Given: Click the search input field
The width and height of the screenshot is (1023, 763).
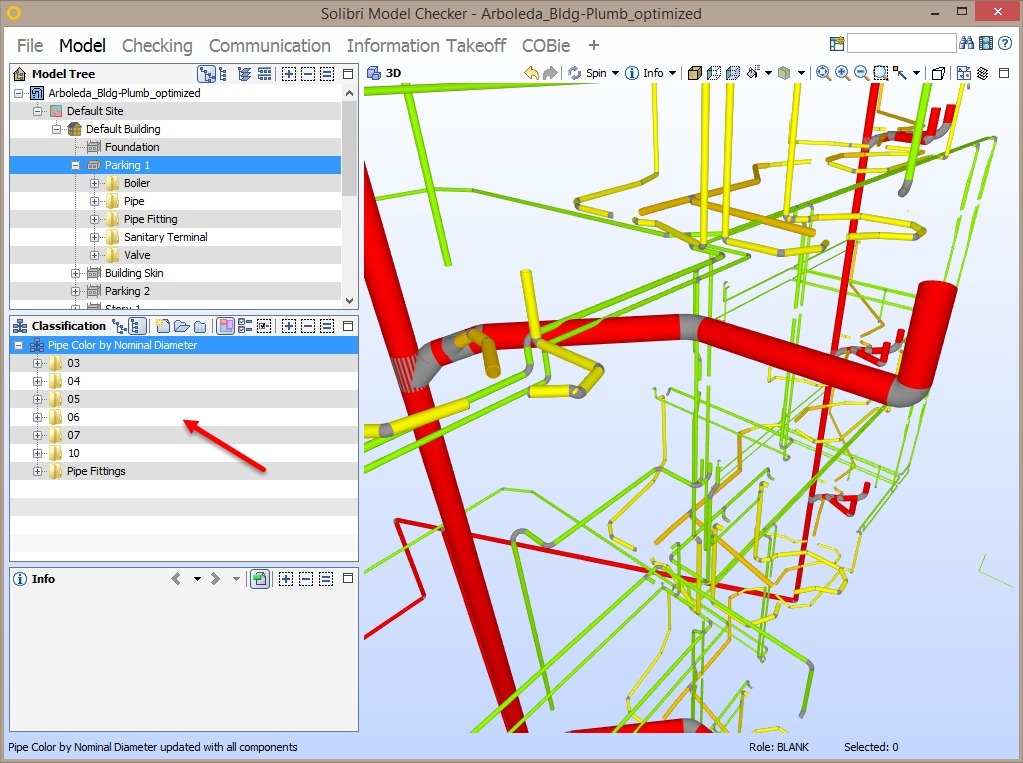Looking at the screenshot, I should point(901,44).
